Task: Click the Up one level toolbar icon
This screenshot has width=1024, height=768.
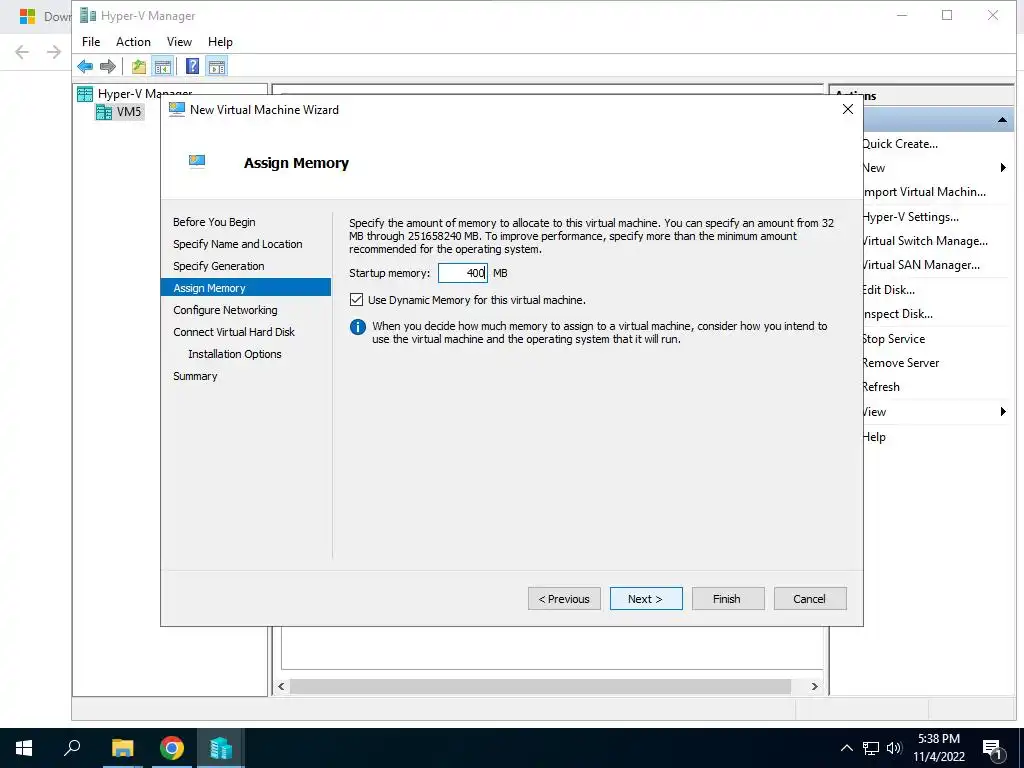Action: 138,66
